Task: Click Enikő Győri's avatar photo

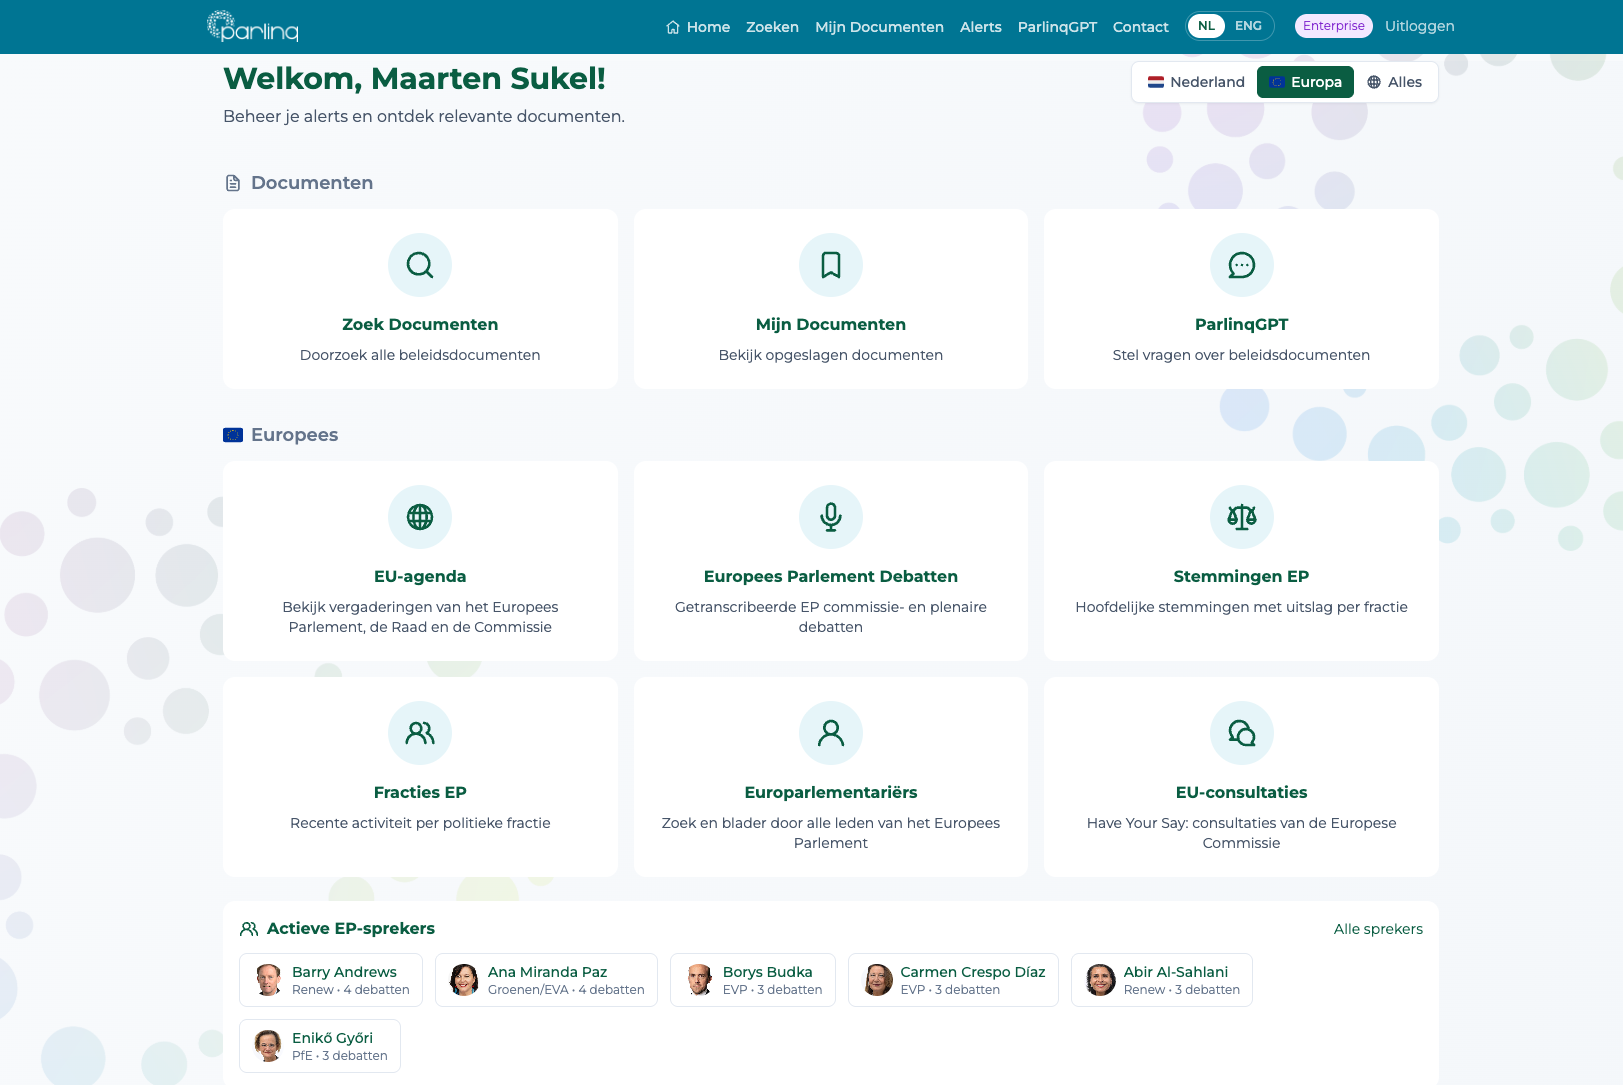Action: coord(268,1046)
